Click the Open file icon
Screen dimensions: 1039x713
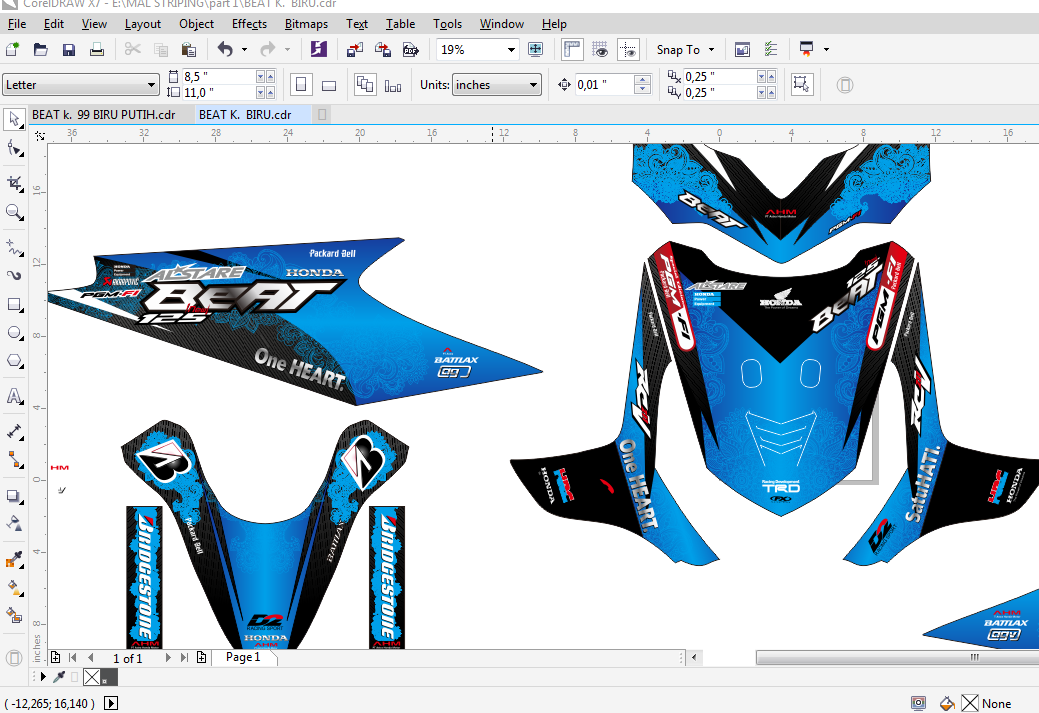pyautogui.click(x=40, y=50)
